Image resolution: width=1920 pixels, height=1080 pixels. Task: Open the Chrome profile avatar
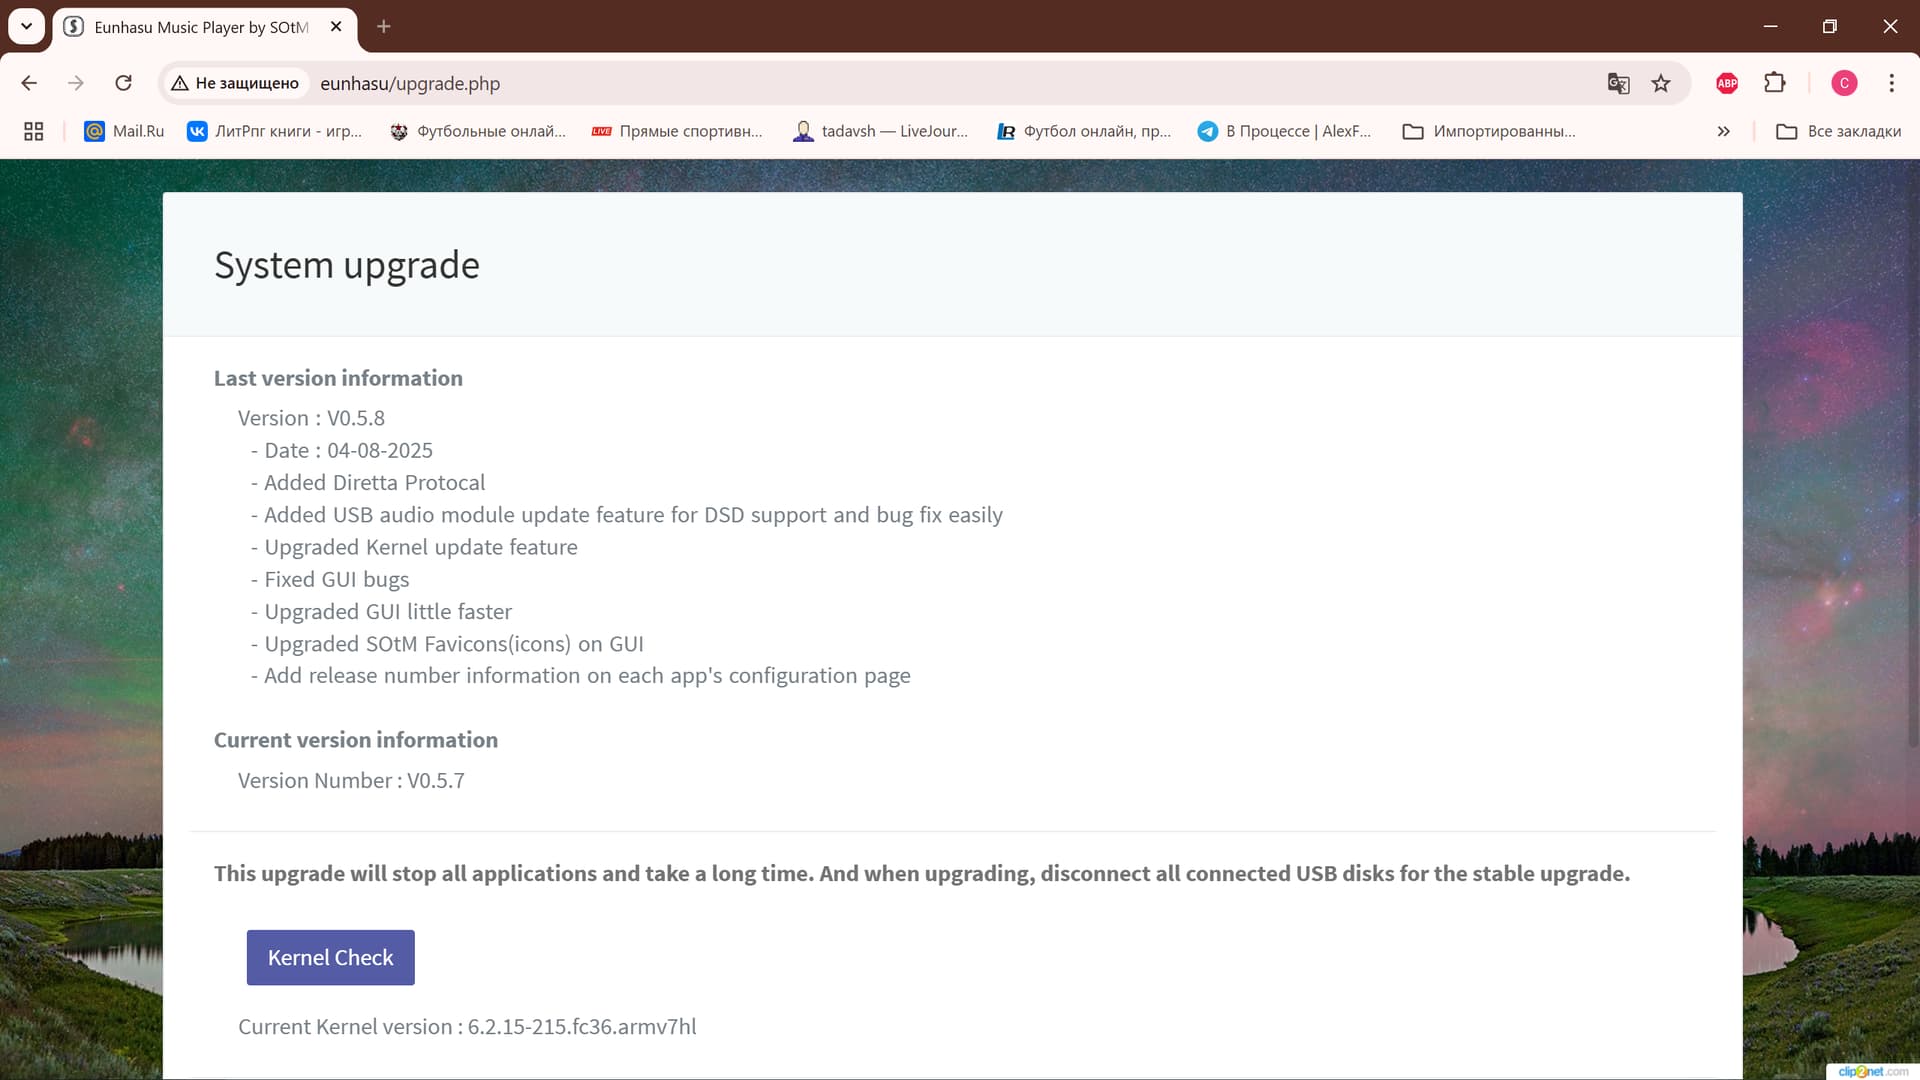(1844, 83)
